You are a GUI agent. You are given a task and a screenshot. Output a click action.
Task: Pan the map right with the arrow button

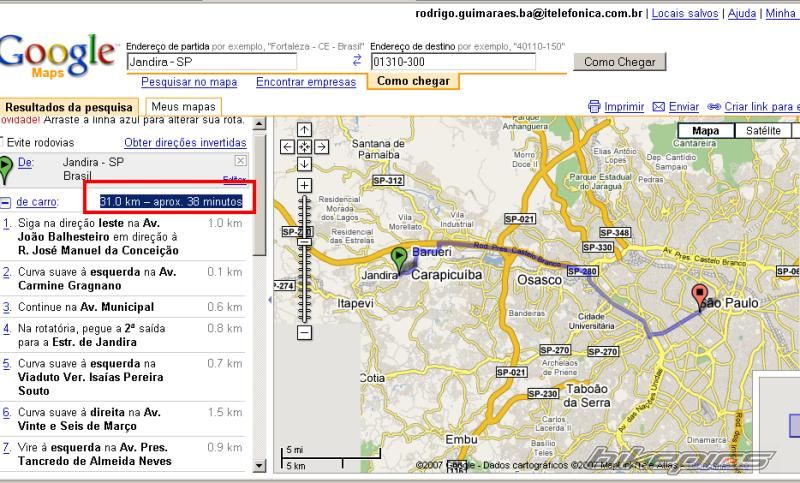click(x=321, y=147)
